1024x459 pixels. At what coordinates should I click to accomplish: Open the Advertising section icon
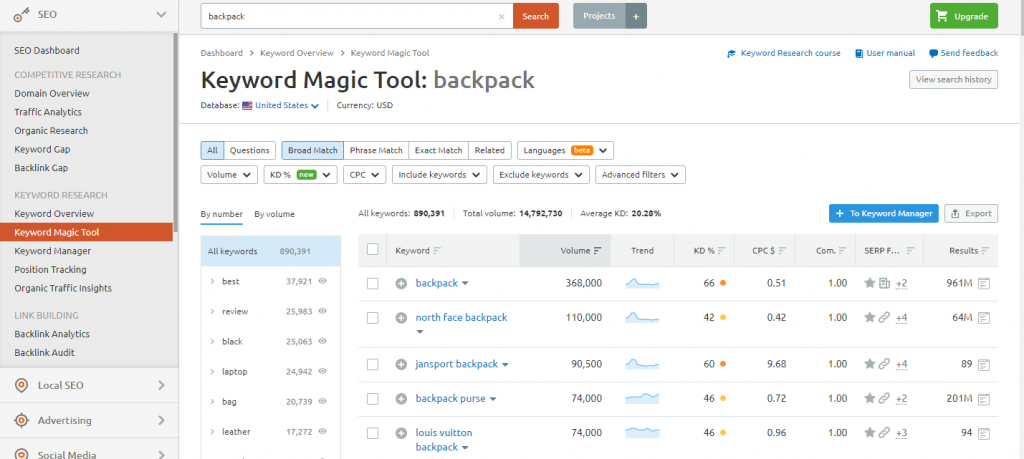tap(22, 420)
